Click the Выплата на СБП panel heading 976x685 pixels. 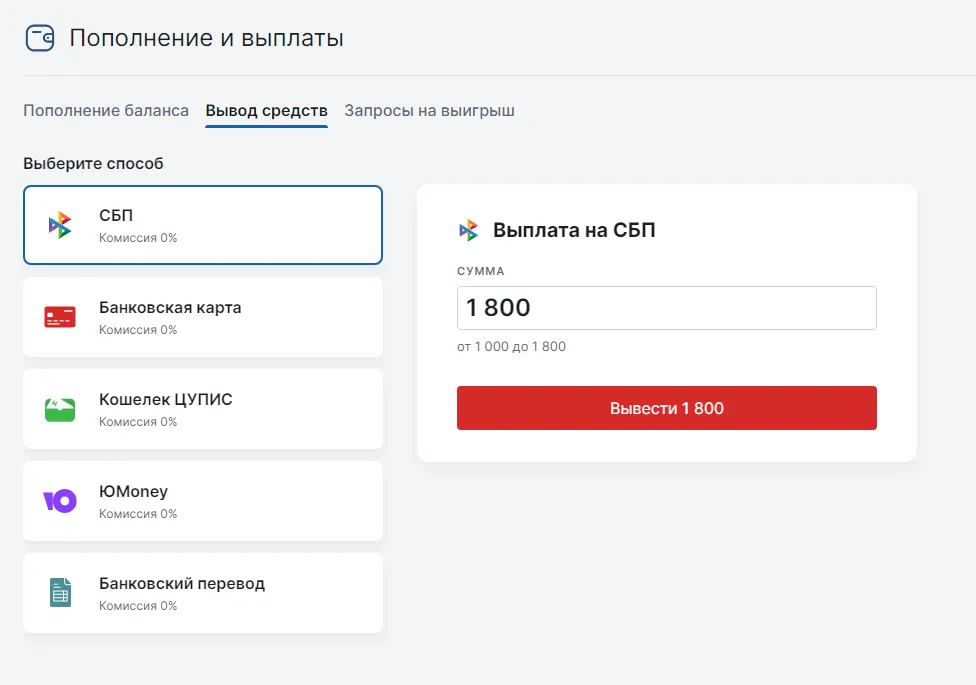tap(574, 230)
